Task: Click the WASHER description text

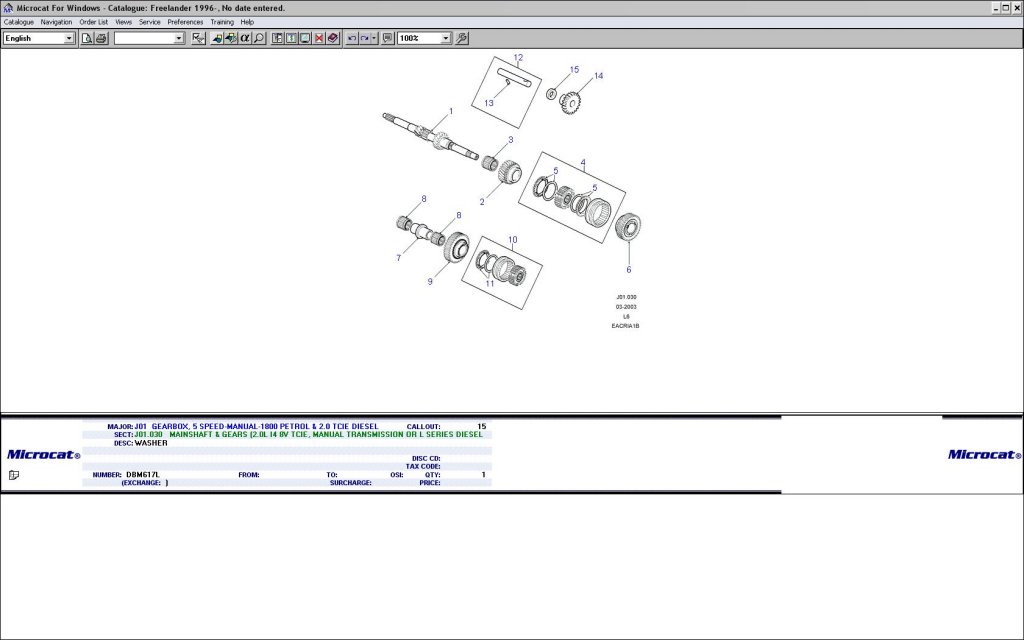Action: [x=151, y=443]
